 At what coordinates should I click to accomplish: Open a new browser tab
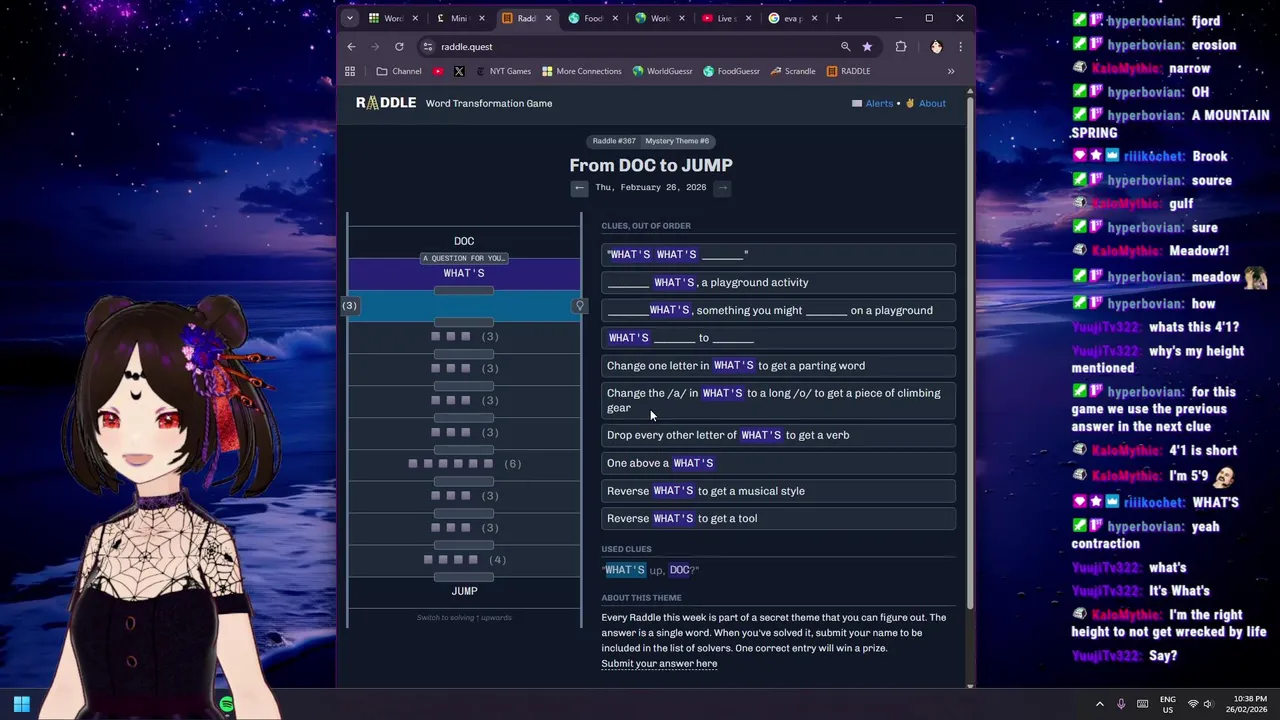coord(839,18)
